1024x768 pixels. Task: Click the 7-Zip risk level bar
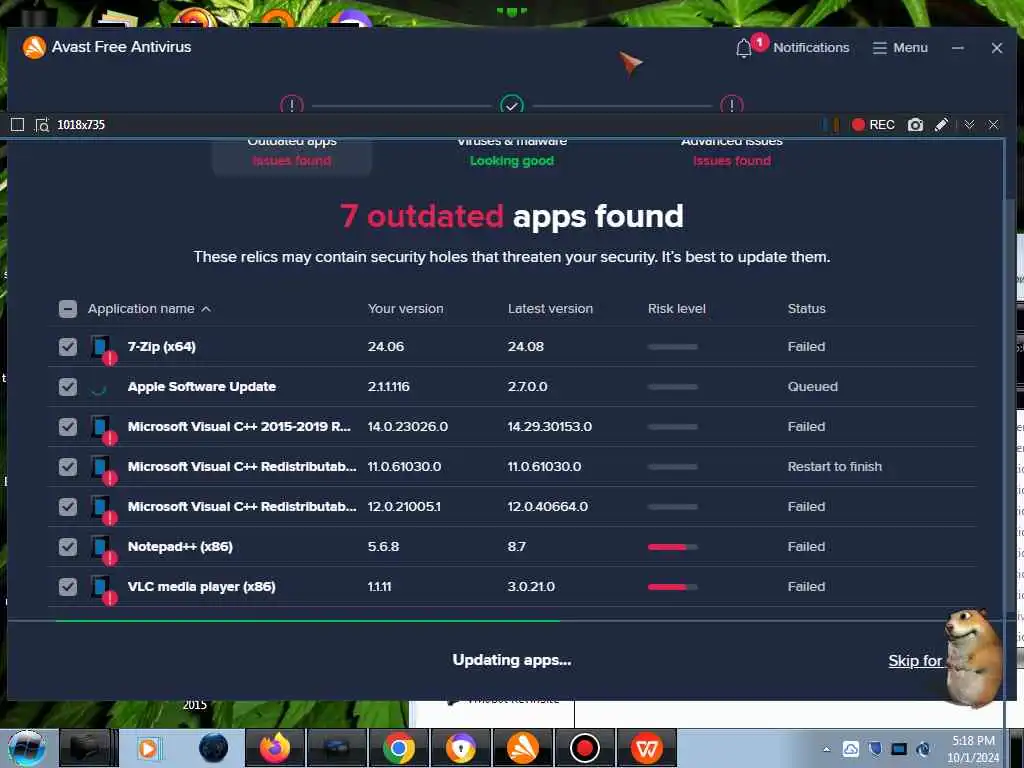(x=673, y=347)
